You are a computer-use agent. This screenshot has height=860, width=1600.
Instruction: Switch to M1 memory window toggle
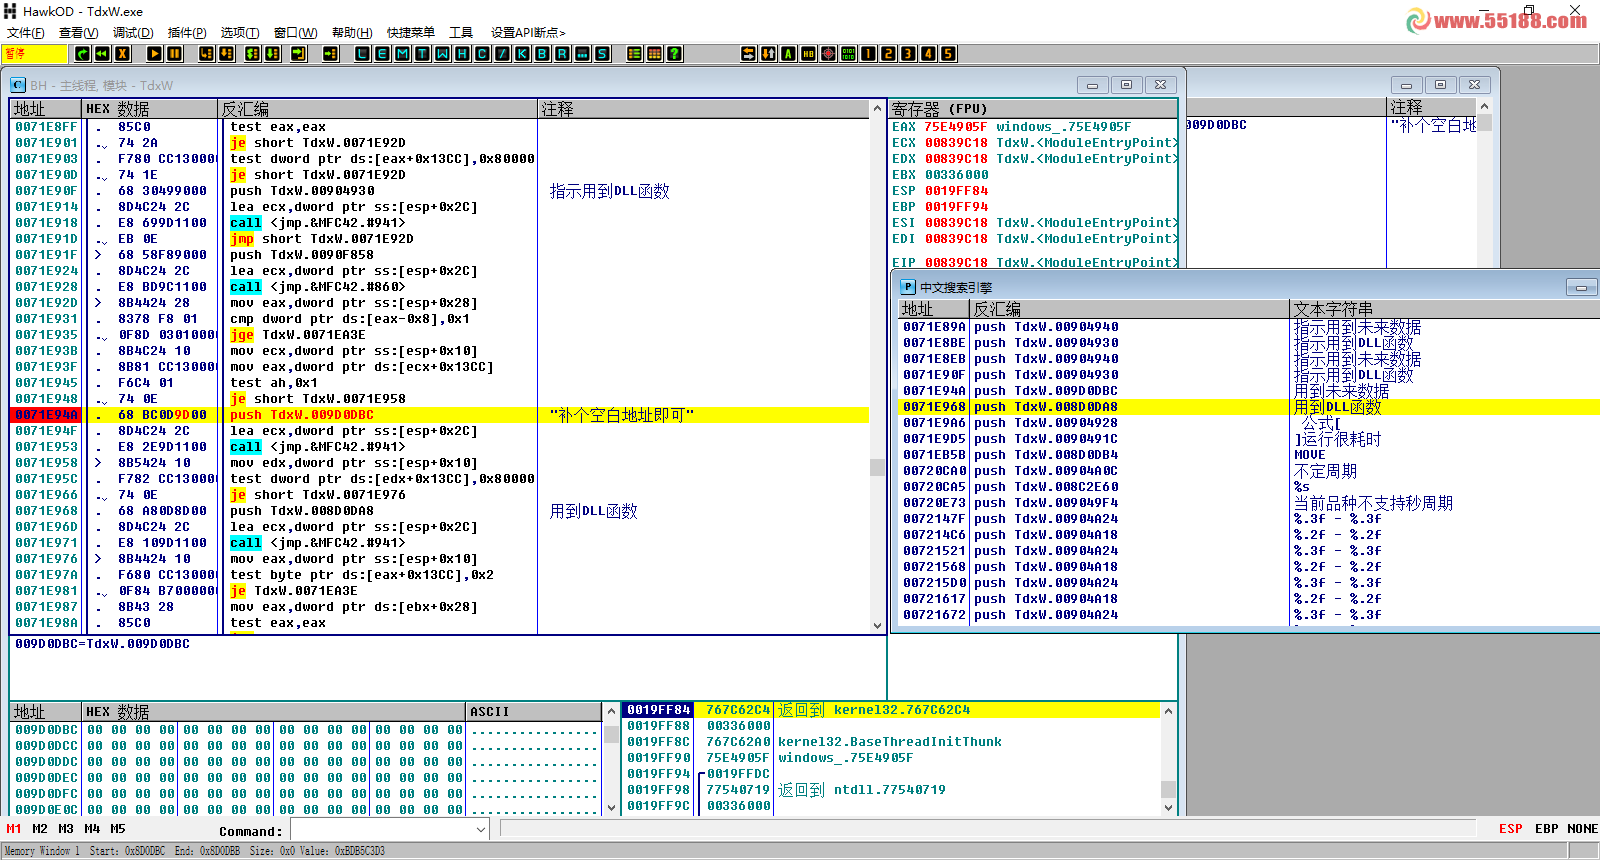click(14, 829)
